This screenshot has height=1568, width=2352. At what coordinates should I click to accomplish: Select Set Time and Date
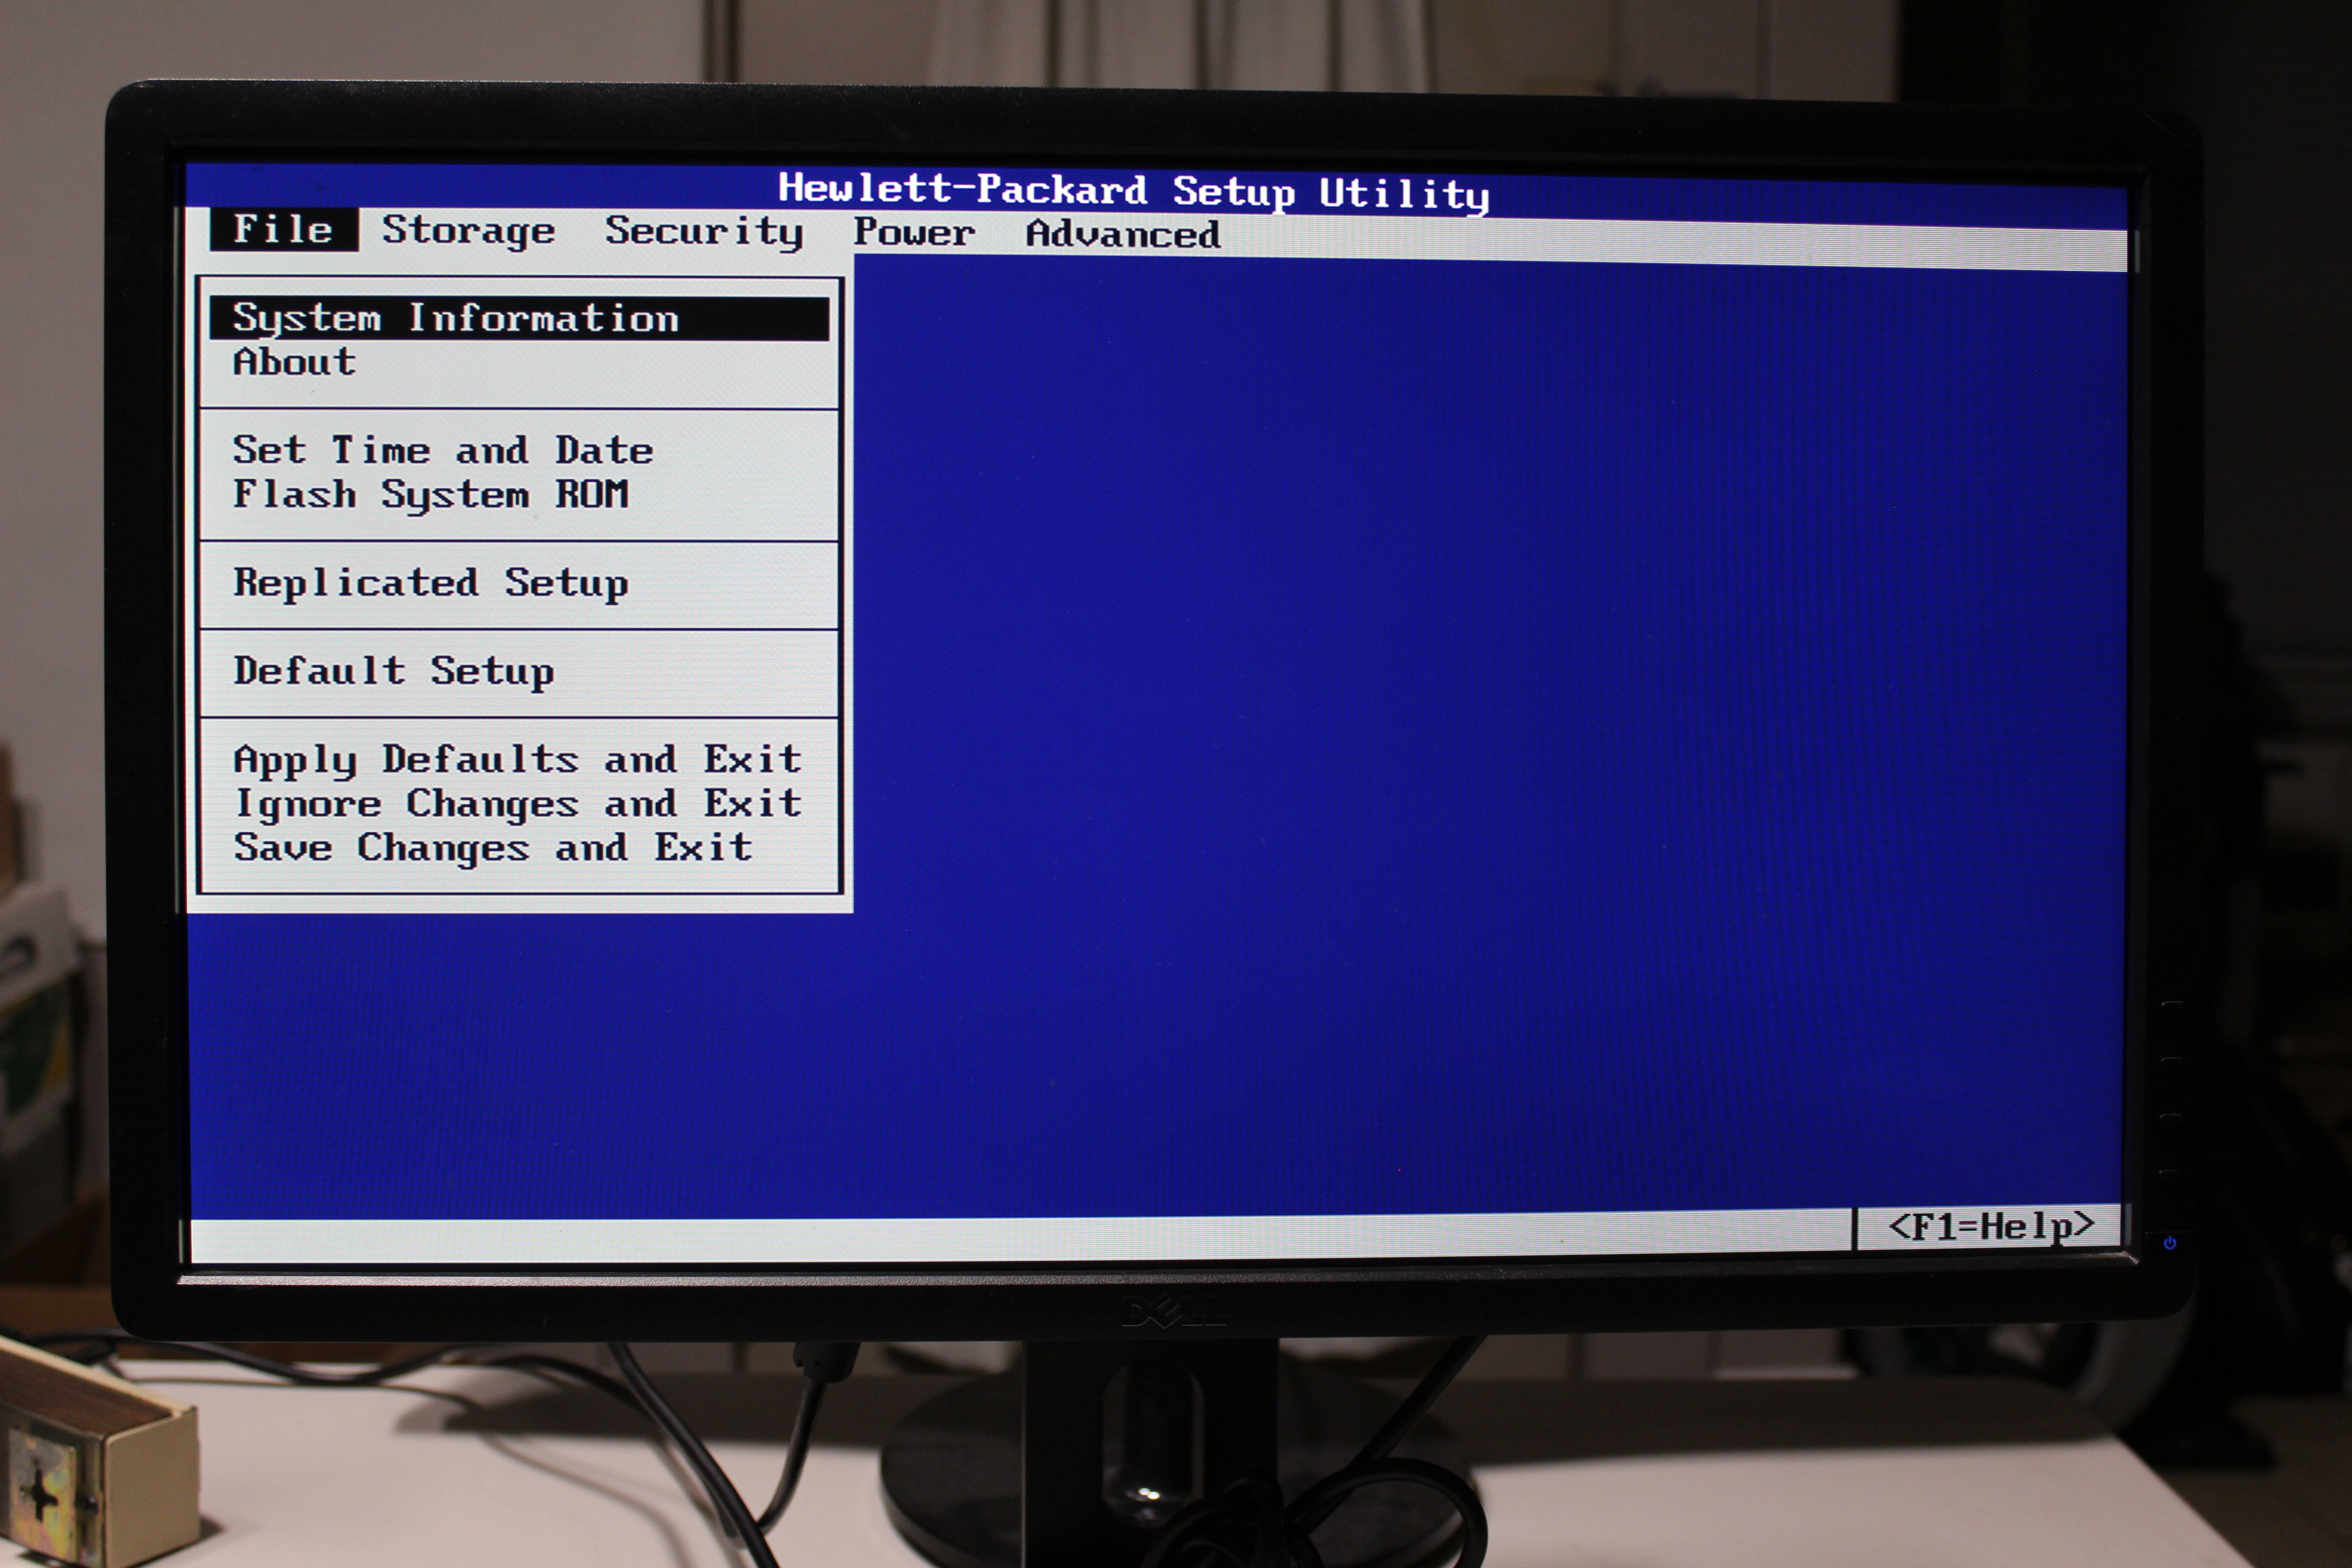click(x=442, y=450)
